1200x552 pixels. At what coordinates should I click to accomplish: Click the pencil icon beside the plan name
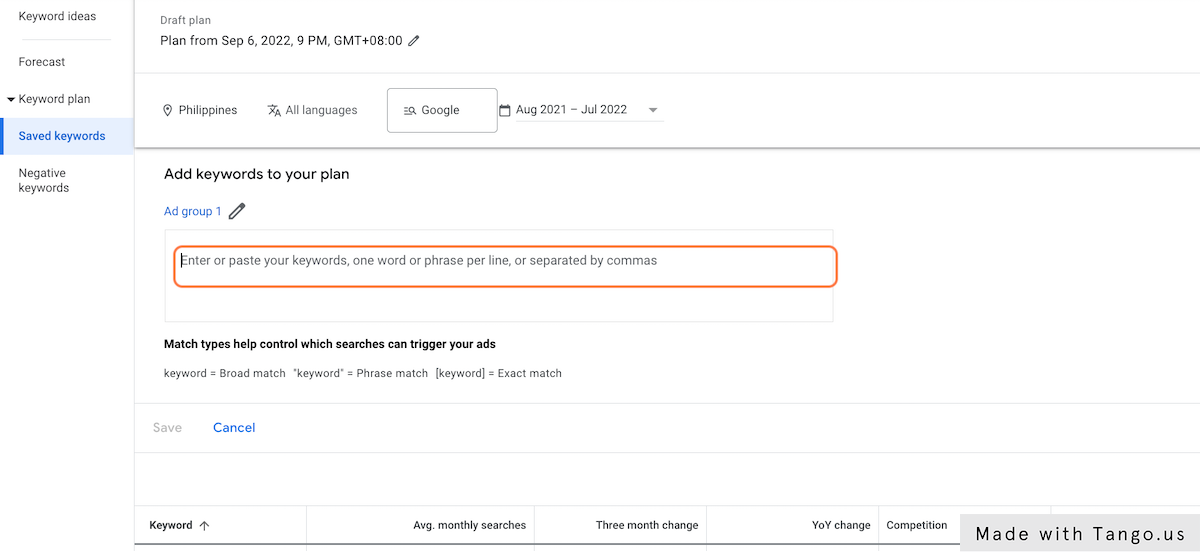(414, 41)
